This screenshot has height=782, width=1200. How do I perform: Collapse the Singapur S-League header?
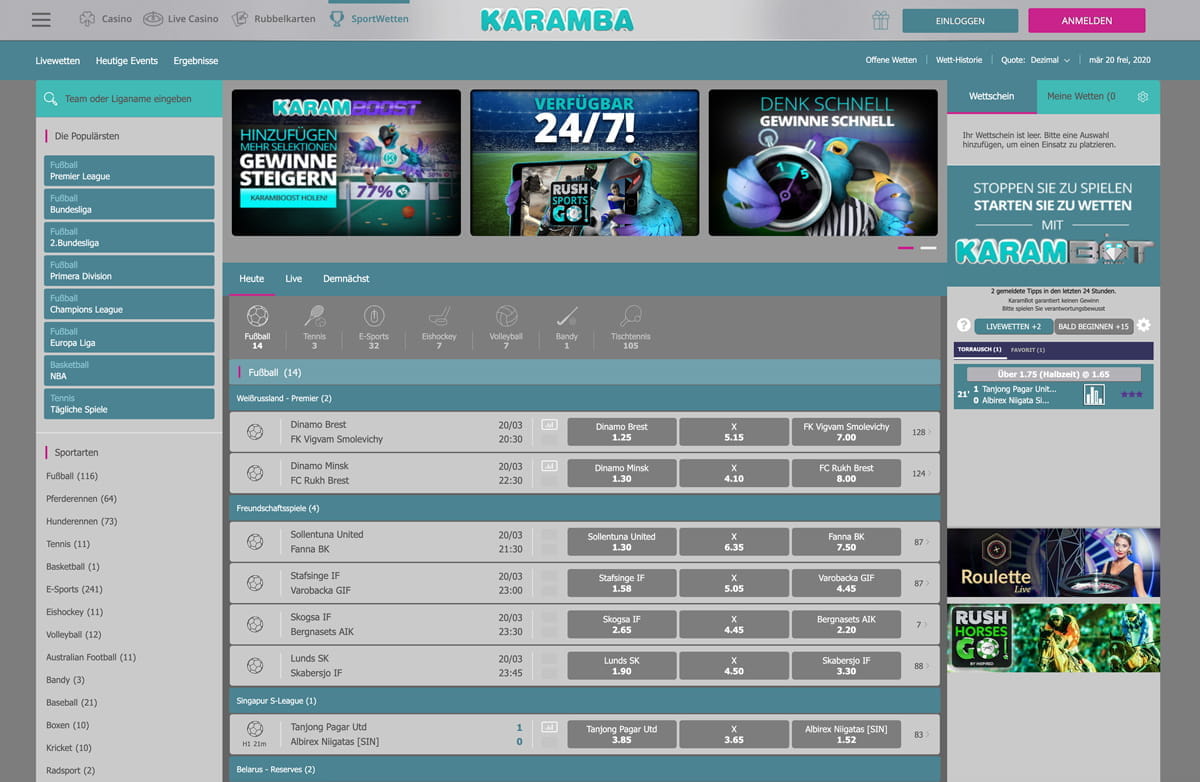pyautogui.click(x=585, y=701)
